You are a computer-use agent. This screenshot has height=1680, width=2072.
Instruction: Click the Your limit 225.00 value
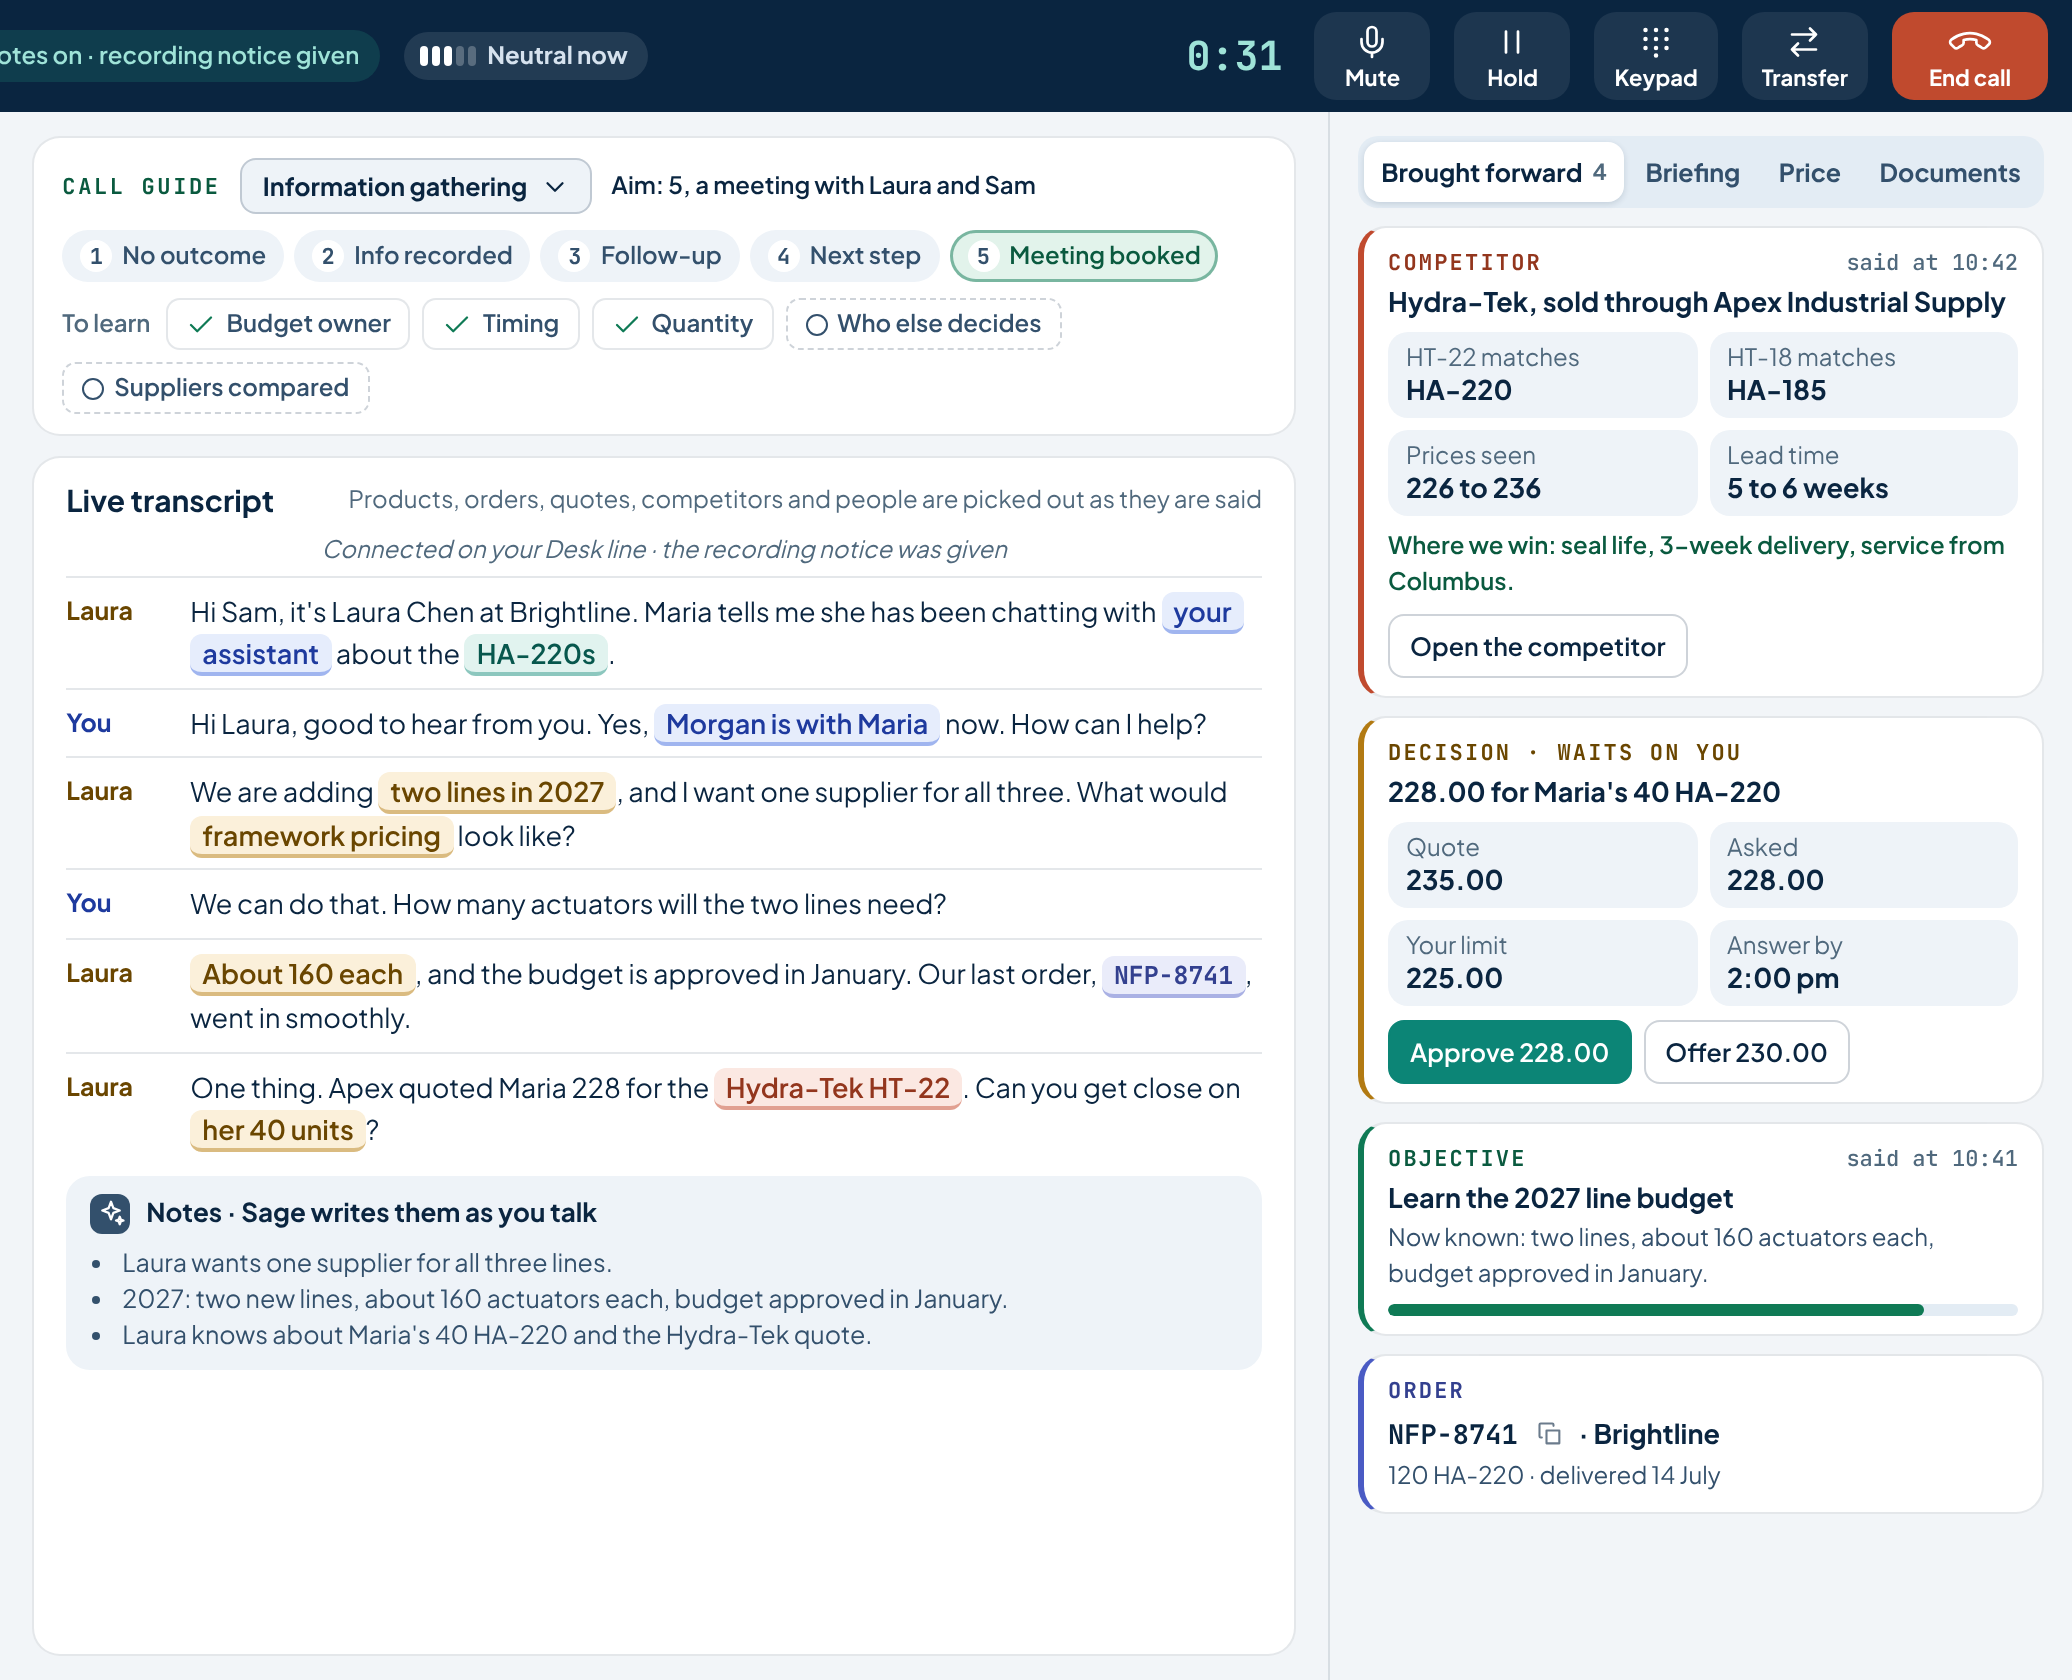click(1542, 963)
